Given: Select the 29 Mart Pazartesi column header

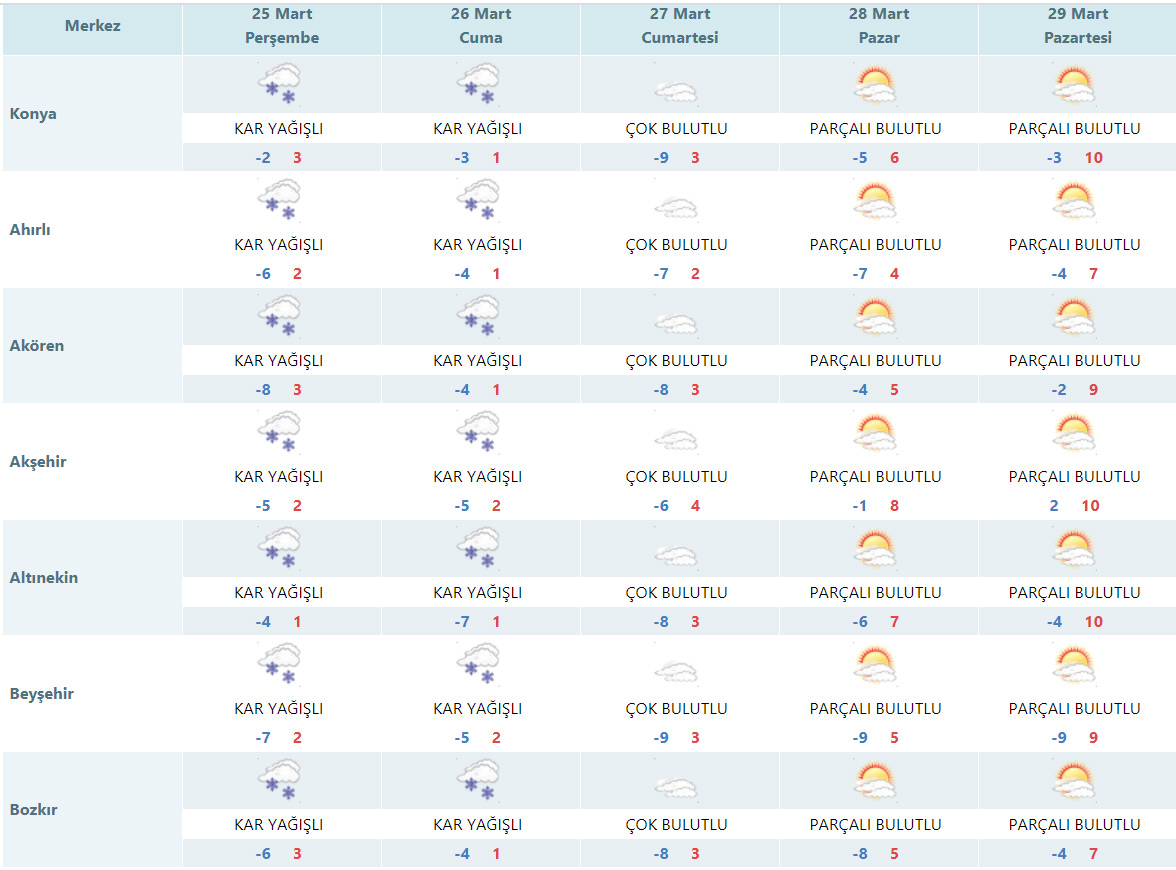Looking at the screenshot, I should point(1077,27).
